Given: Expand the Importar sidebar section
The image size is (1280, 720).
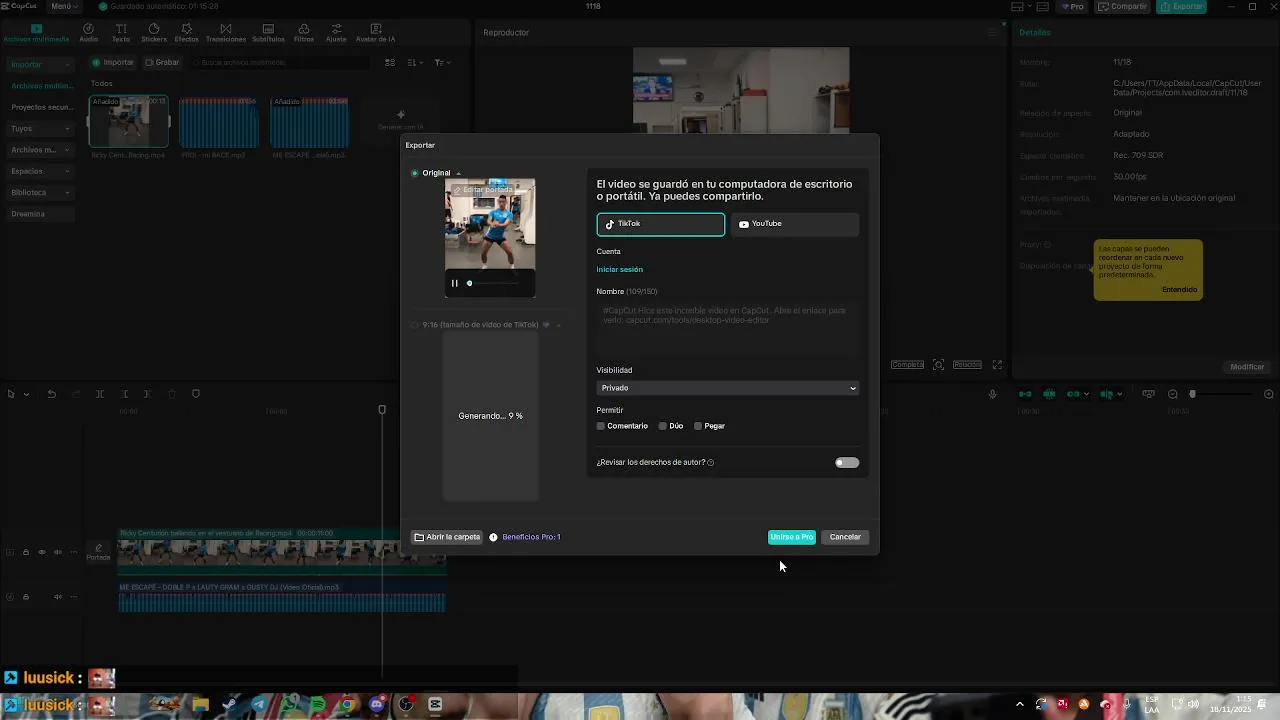Looking at the screenshot, I should 40,65.
